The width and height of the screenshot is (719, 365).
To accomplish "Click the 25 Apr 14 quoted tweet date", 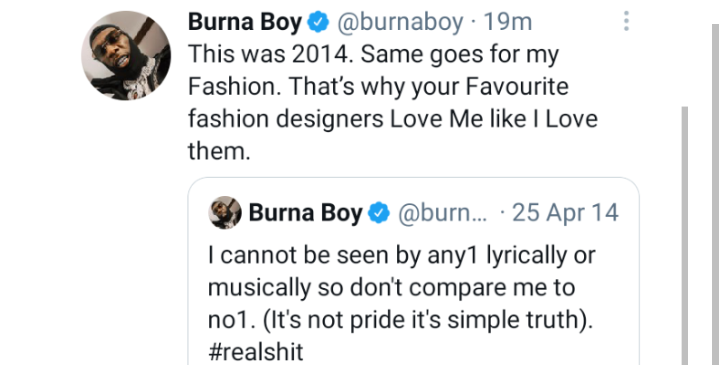I will (565, 213).
